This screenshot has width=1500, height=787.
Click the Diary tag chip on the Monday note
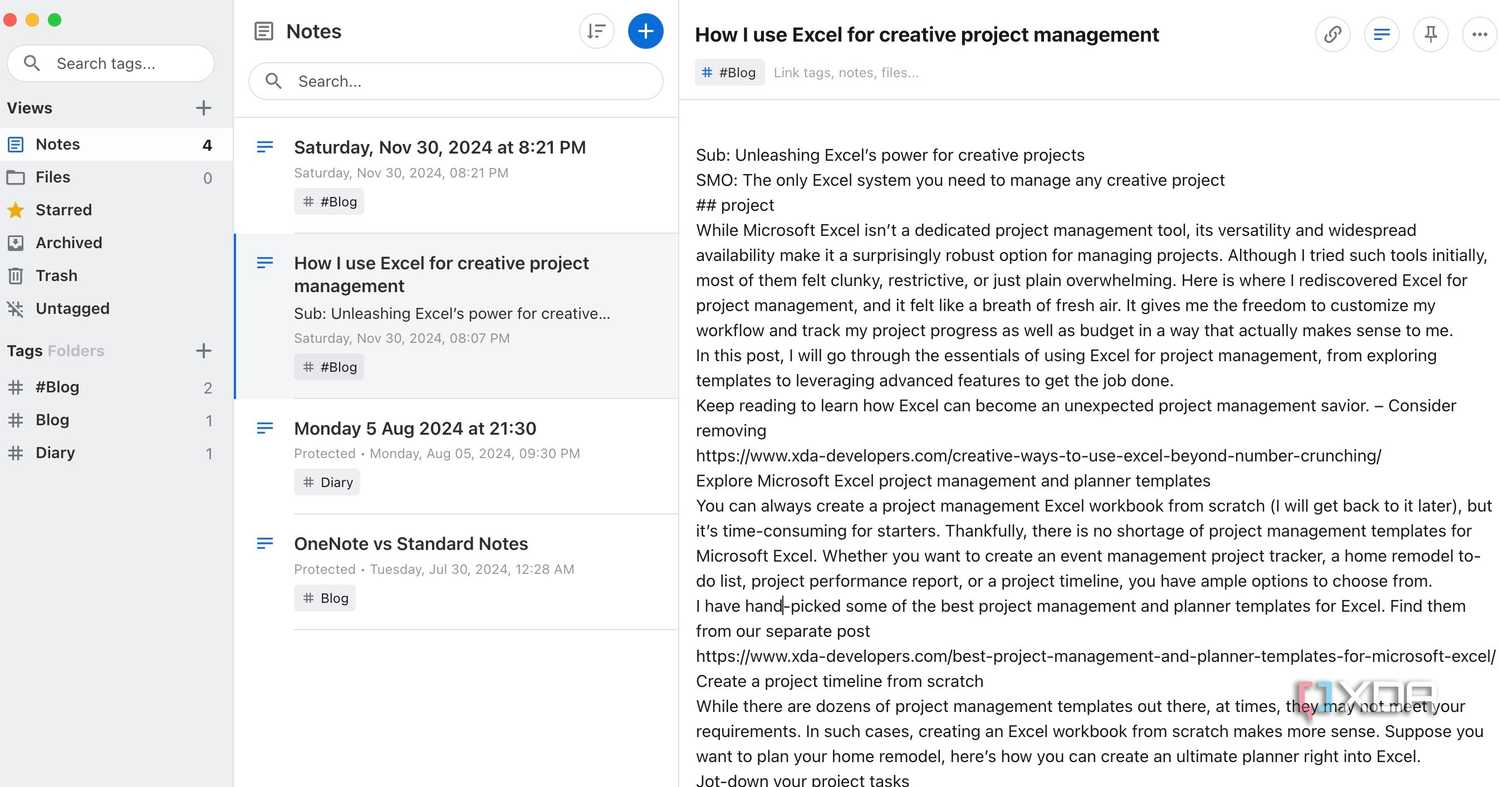[326, 482]
